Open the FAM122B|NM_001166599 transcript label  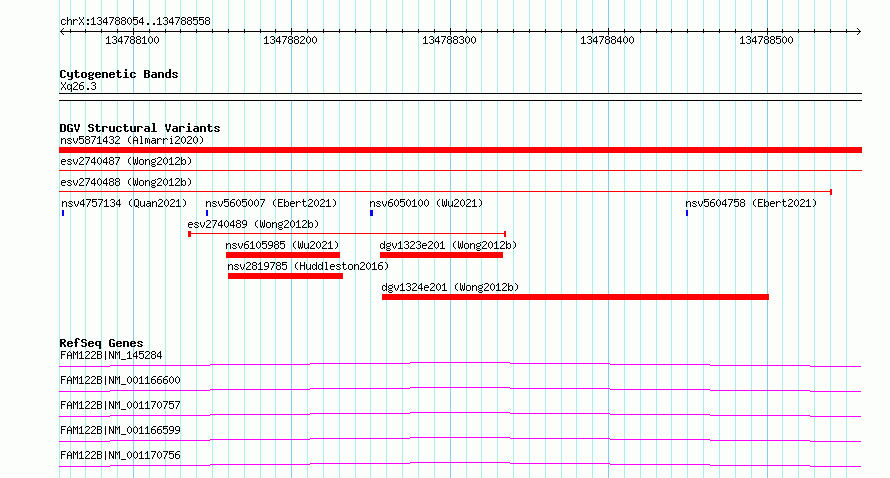pos(120,430)
